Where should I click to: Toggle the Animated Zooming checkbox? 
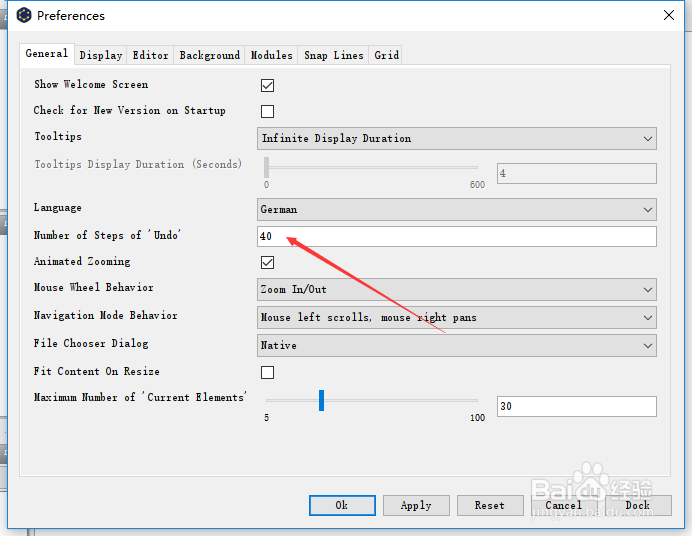pos(267,262)
